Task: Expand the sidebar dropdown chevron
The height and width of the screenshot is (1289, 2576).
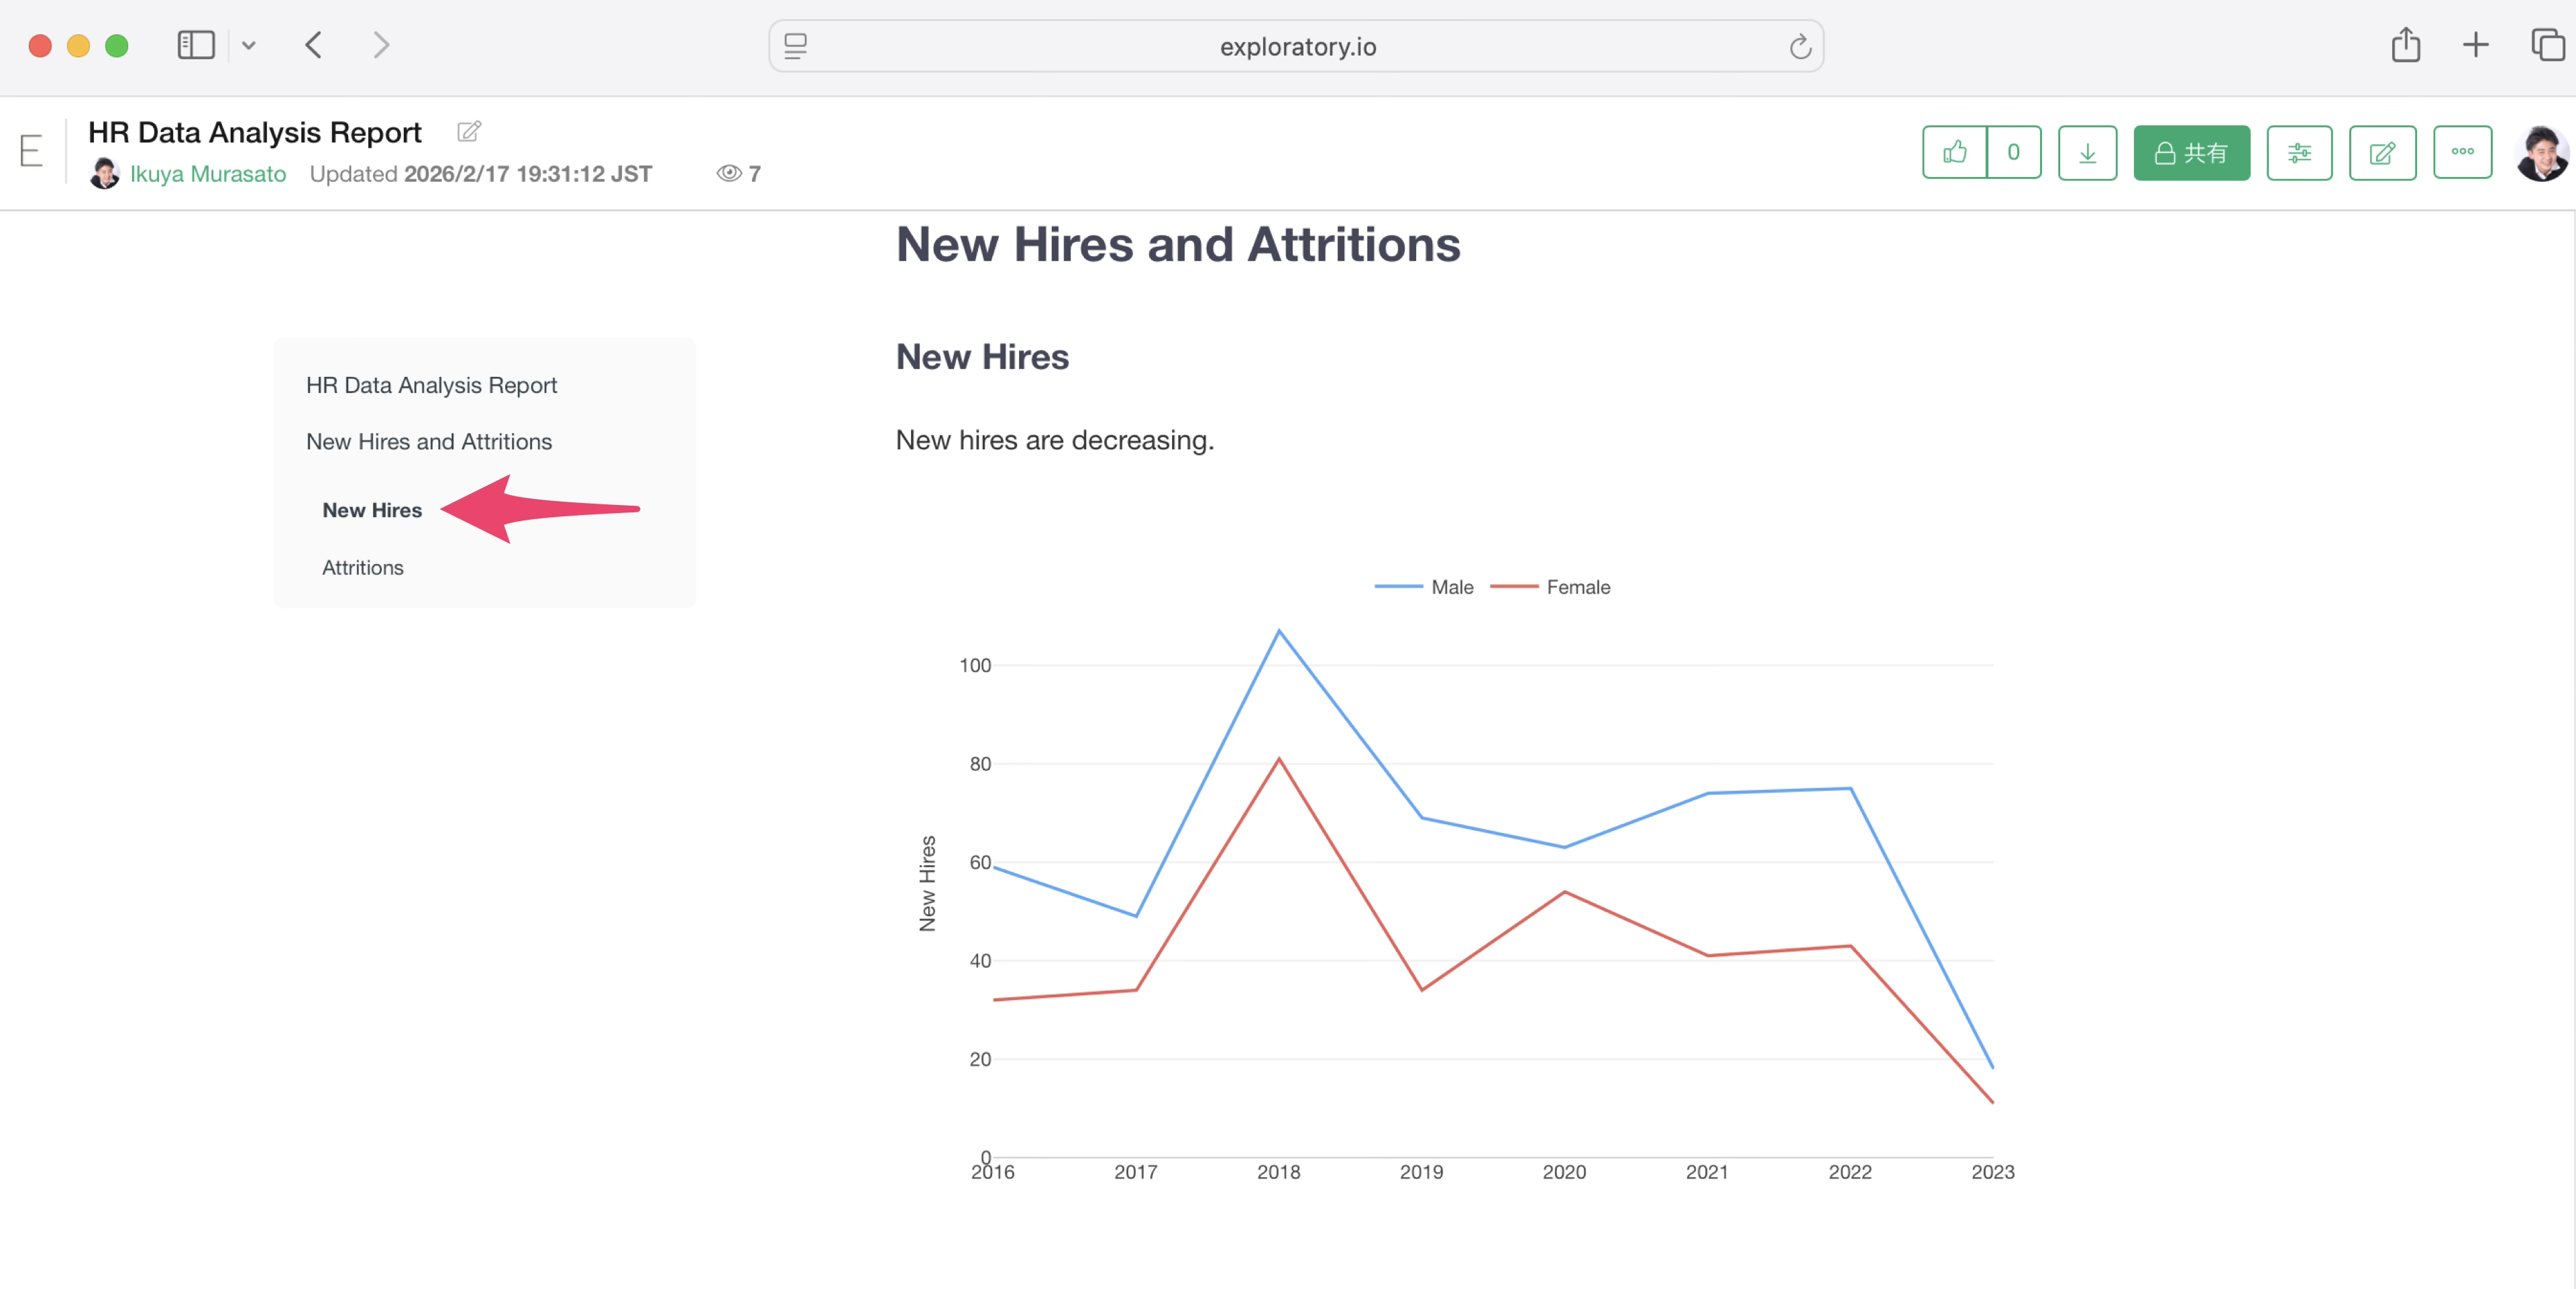Action: (249, 45)
